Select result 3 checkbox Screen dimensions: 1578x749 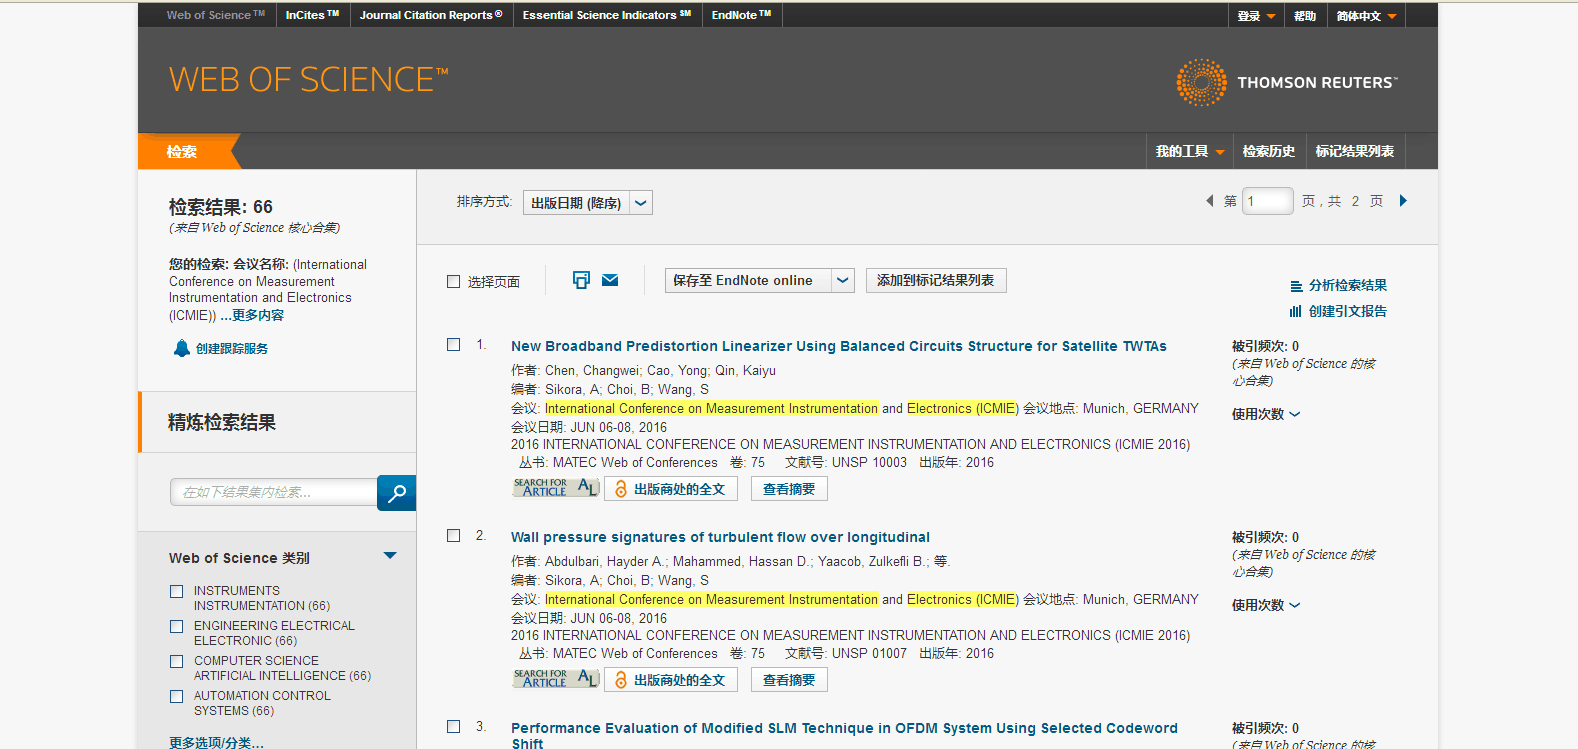[453, 727]
